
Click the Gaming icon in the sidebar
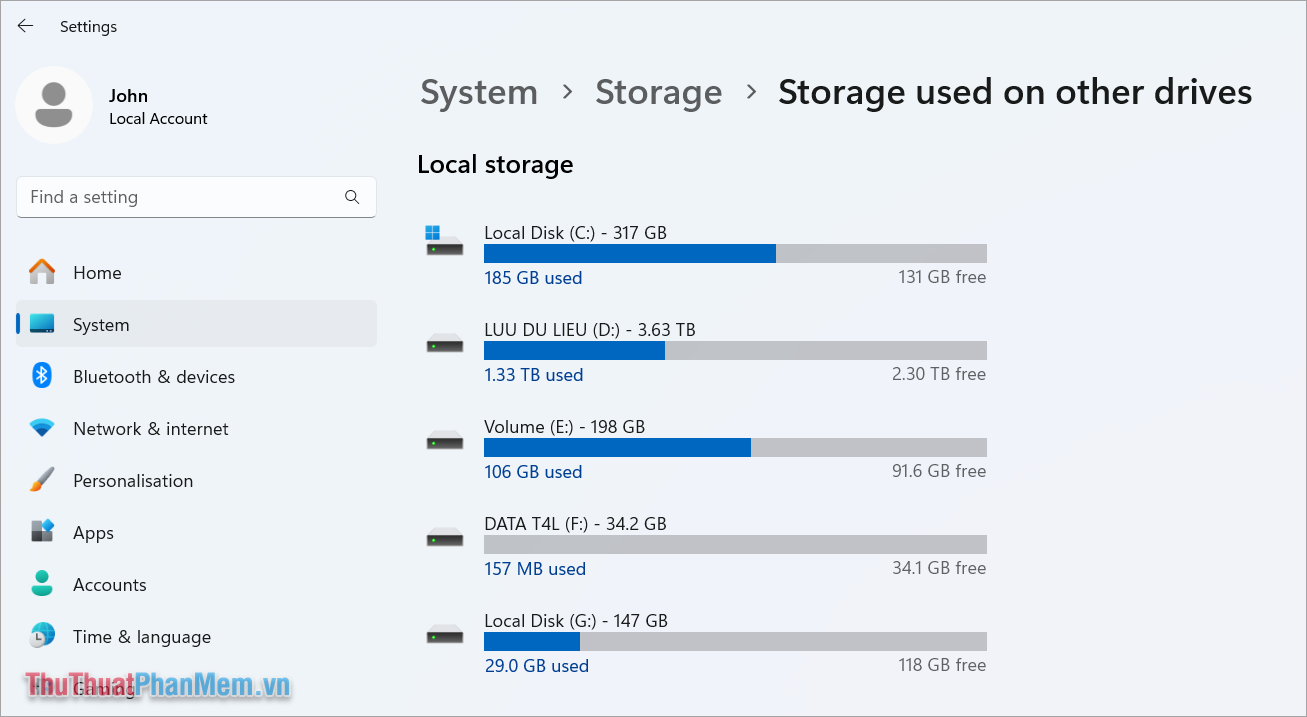pyautogui.click(x=41, y=688)
